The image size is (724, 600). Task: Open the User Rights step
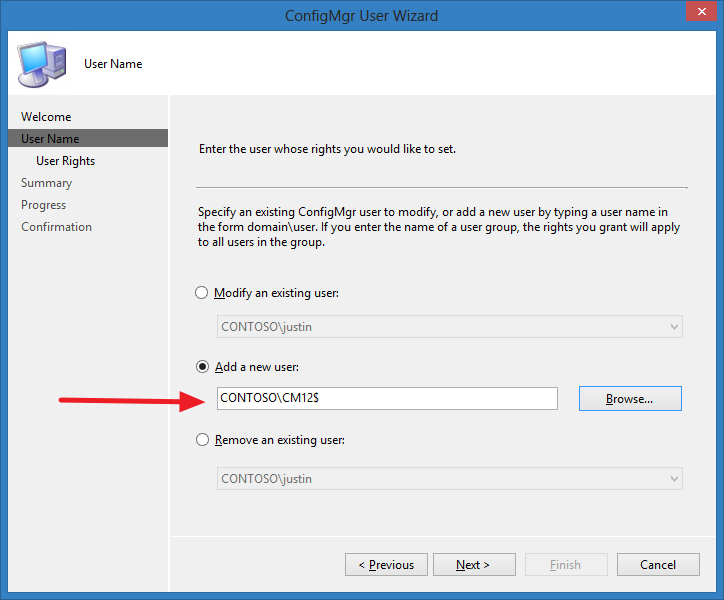pyautogui.click(x=66, y=161)
